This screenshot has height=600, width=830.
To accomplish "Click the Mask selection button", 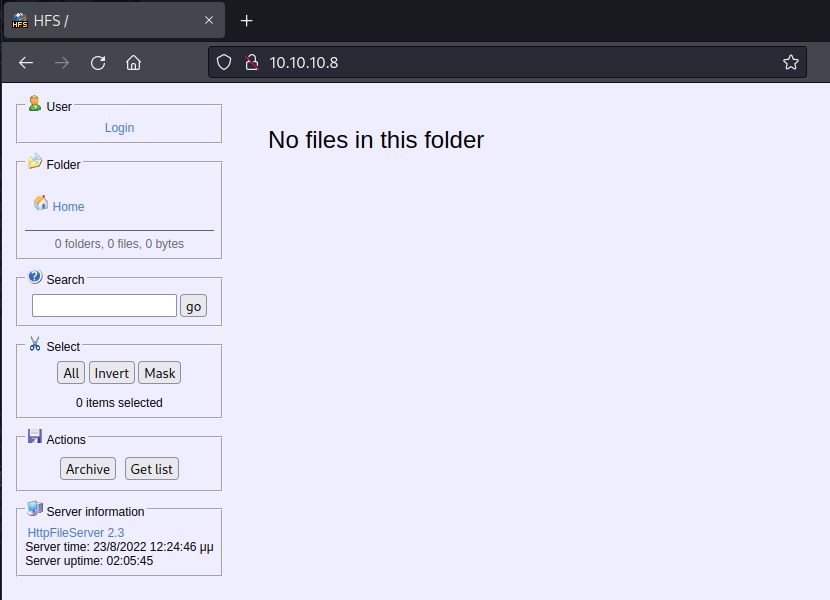I will [x=159, y=373].
